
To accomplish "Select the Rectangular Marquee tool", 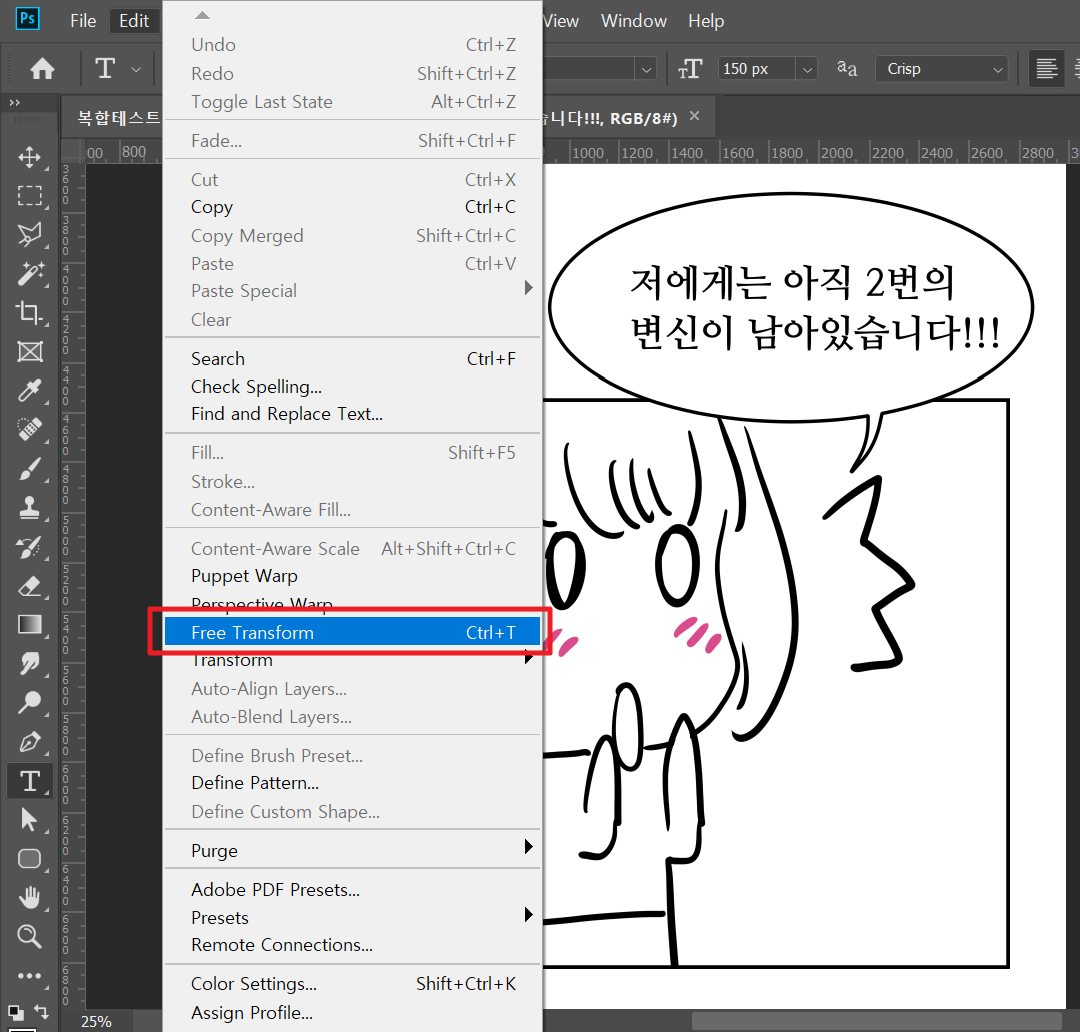I will point(30,196).
